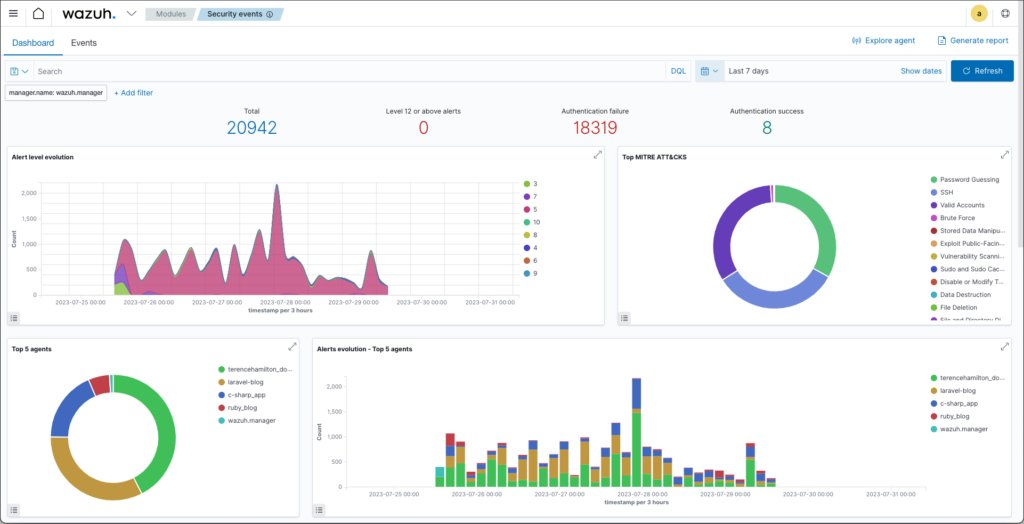Toggle legend in Alerts evolution agents chart
The height and width of the screenshot is (524, 1024).
click(x=319, y=510)
